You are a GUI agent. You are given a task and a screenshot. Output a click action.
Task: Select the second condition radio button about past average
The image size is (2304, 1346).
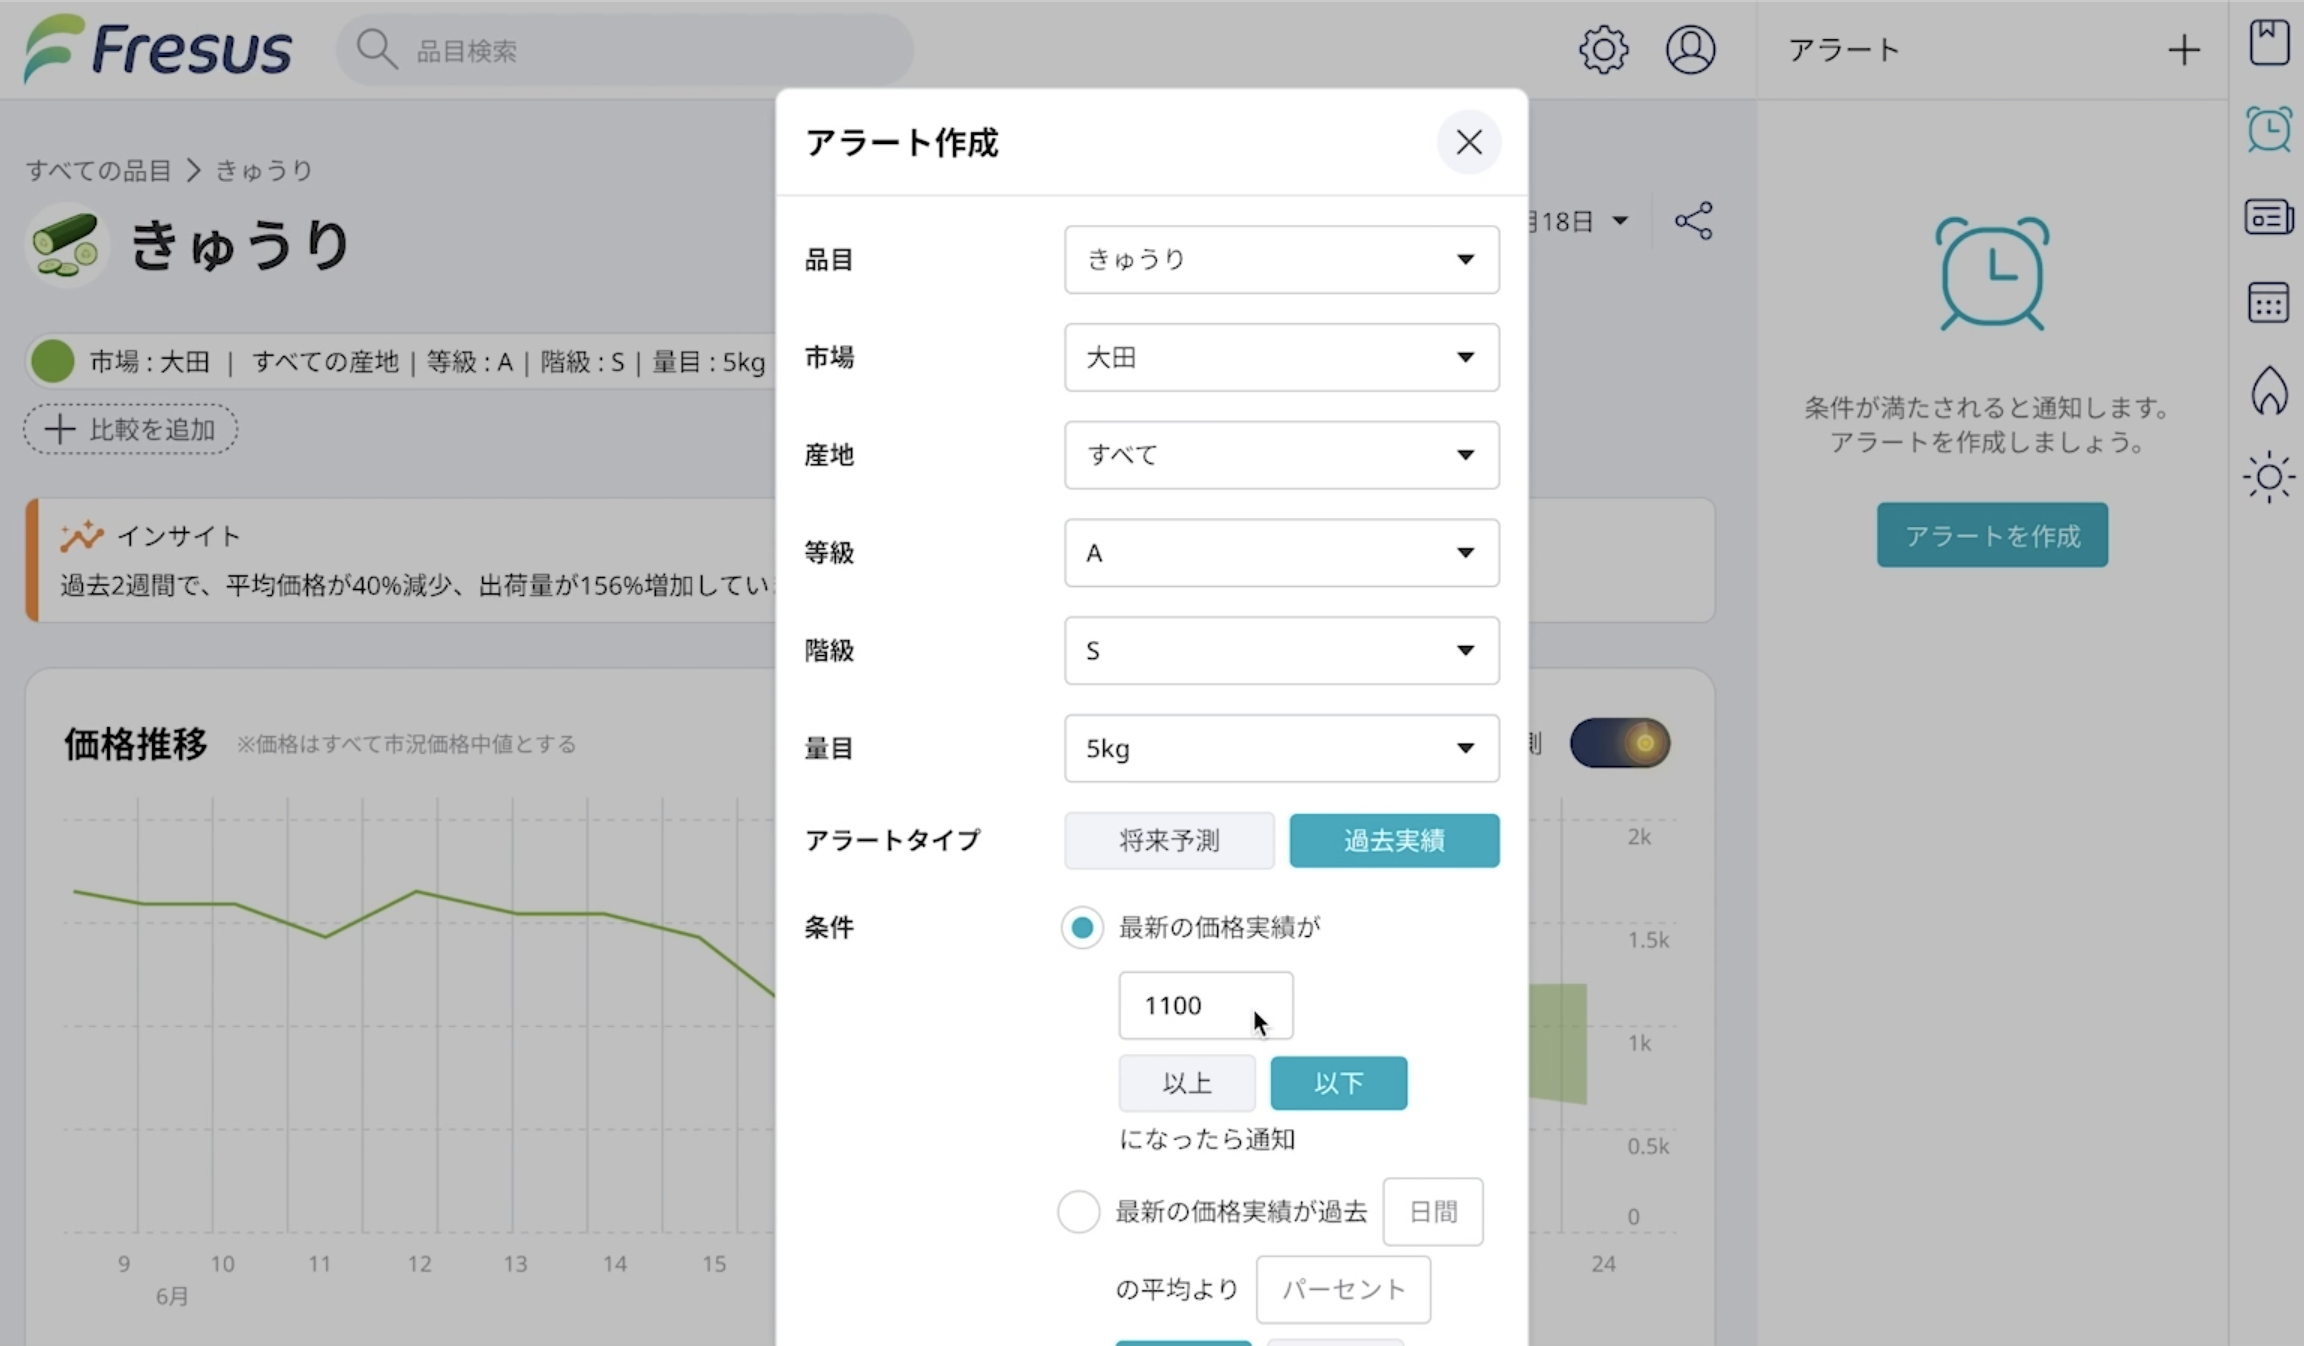point(1079,1211)
